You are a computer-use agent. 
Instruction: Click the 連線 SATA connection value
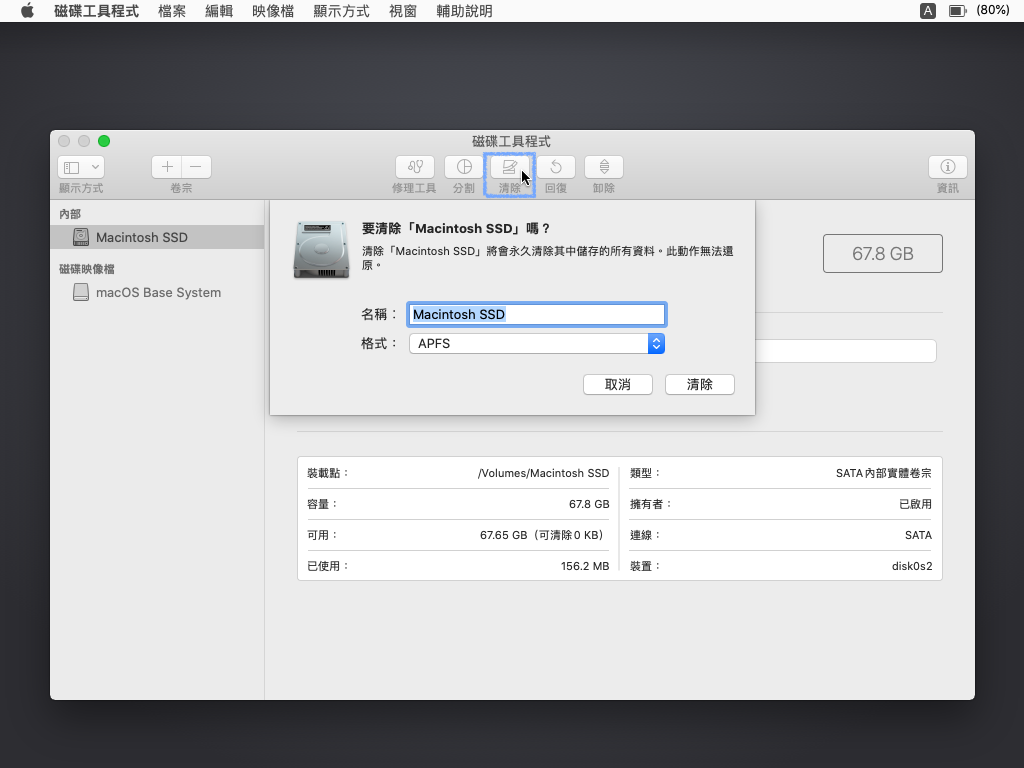(x=918, y=535)
